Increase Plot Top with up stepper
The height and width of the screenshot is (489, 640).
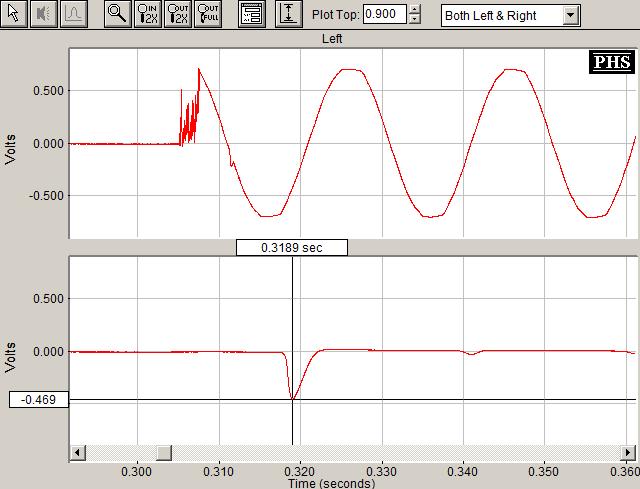414,9
